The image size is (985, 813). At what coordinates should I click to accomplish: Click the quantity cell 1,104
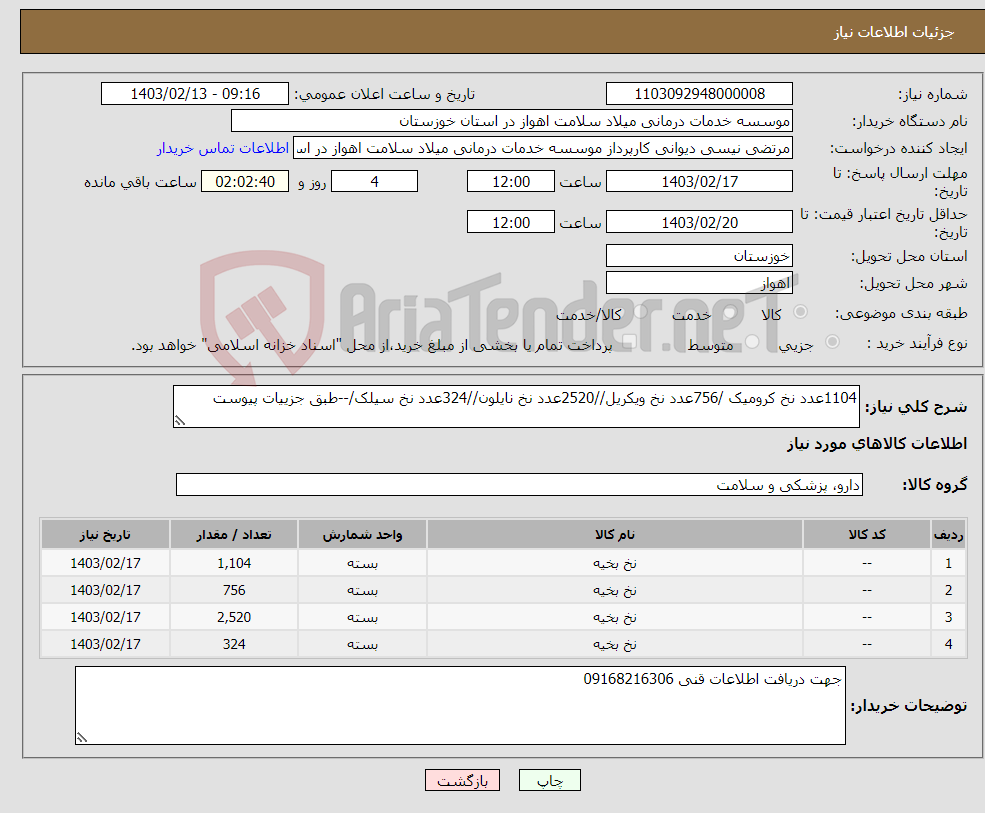click(x=234, y=563)
